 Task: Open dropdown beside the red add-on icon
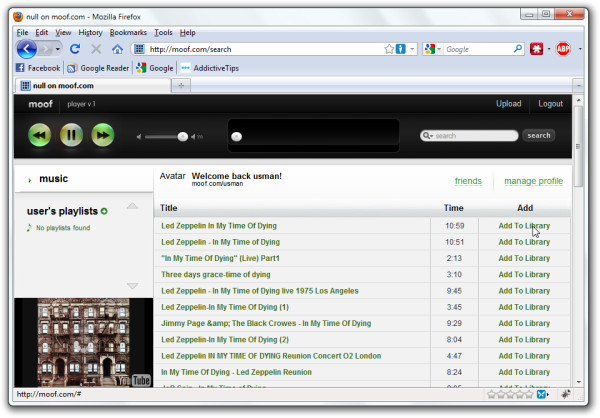click(549, 49)
